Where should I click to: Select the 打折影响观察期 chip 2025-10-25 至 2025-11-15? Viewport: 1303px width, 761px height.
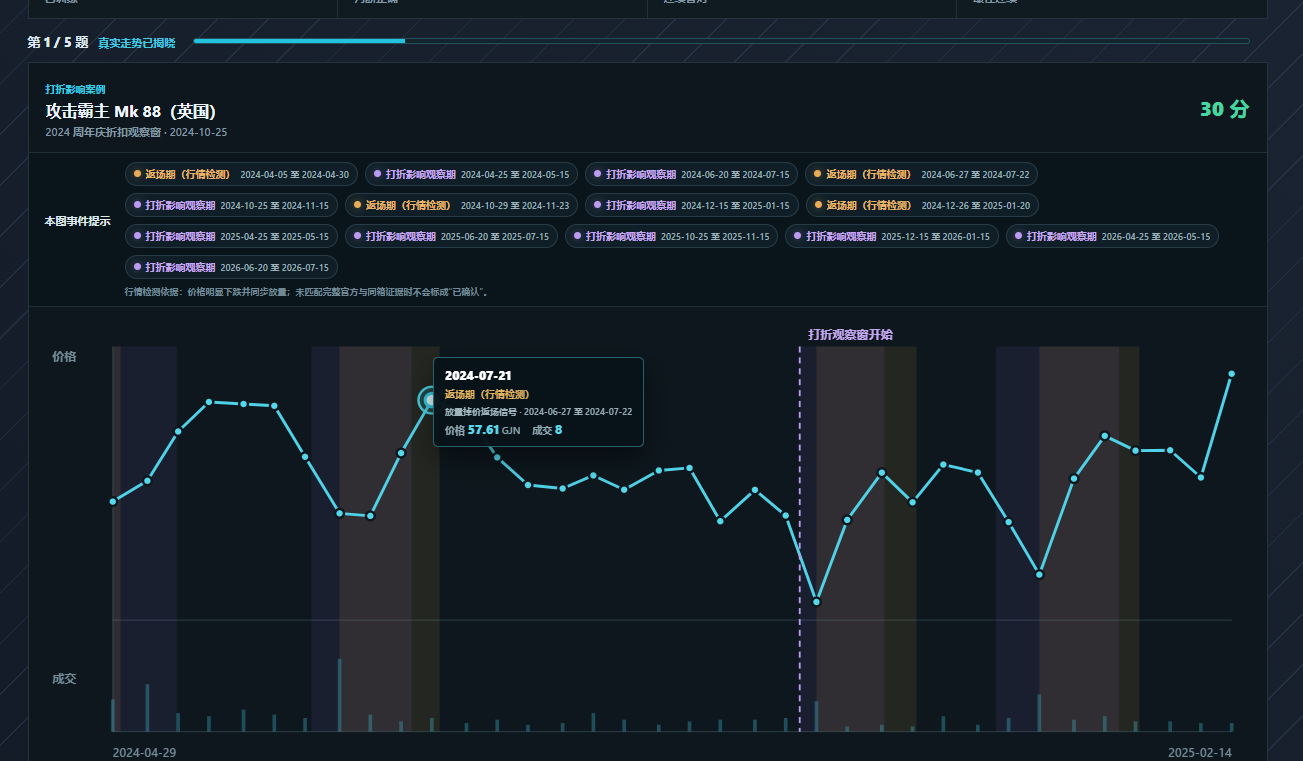pos(671,236)
